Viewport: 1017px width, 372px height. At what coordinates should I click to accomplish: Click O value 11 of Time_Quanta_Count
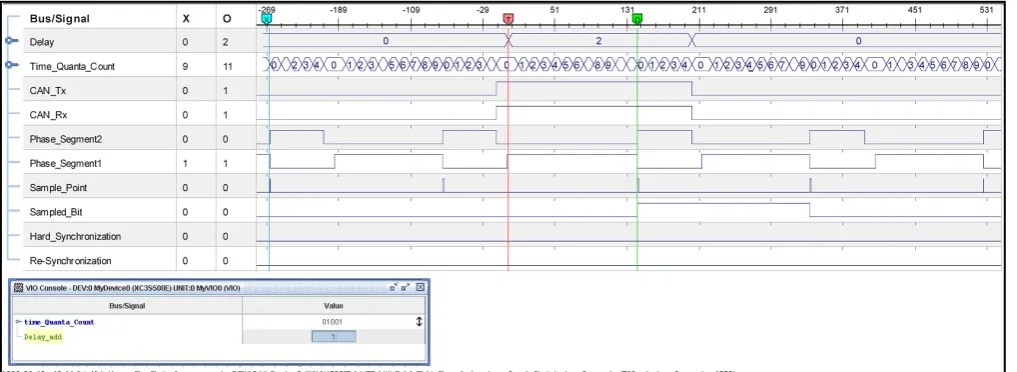pos(226,66)
